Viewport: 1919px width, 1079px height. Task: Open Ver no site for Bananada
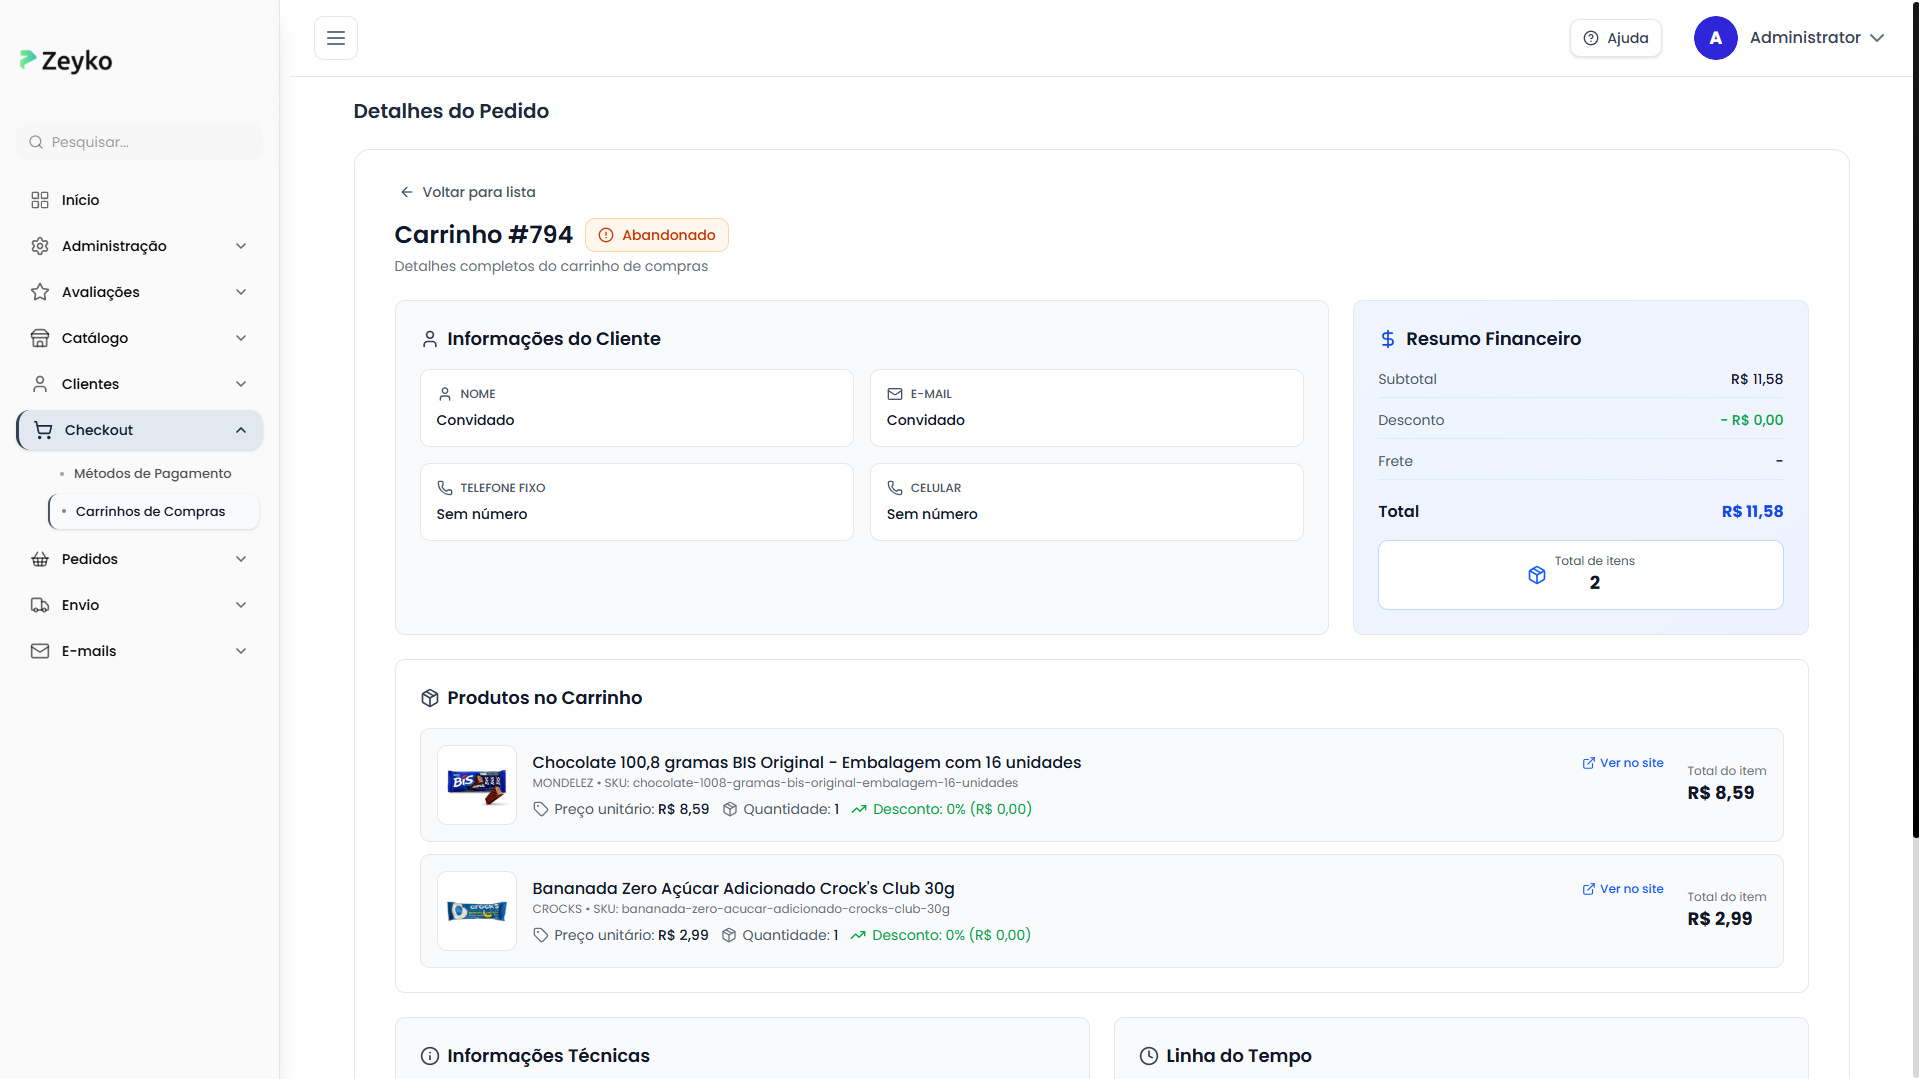pos(1623,889)
